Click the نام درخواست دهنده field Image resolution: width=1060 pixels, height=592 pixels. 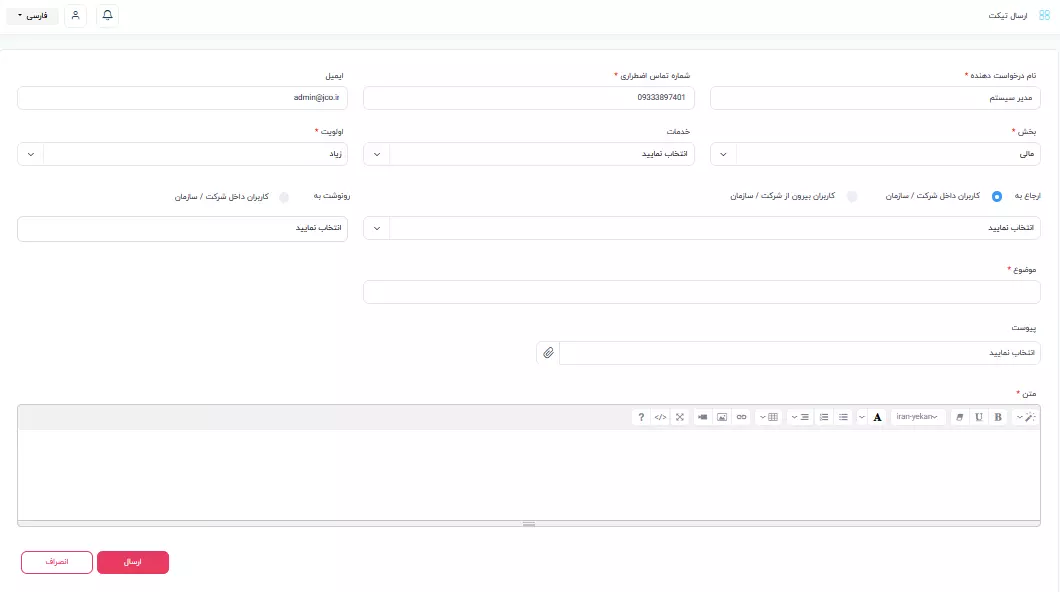[x=875, y=98]
